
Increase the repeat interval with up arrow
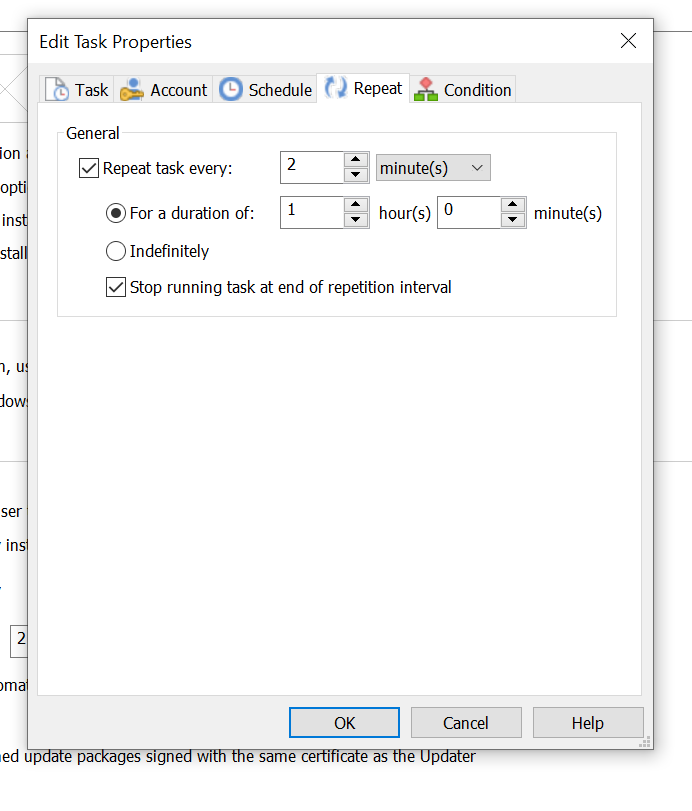pos(356,160)
